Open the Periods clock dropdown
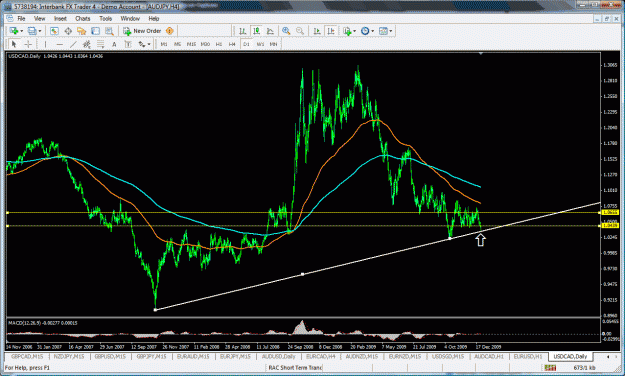The image size is (625, 376). (367, 31)
